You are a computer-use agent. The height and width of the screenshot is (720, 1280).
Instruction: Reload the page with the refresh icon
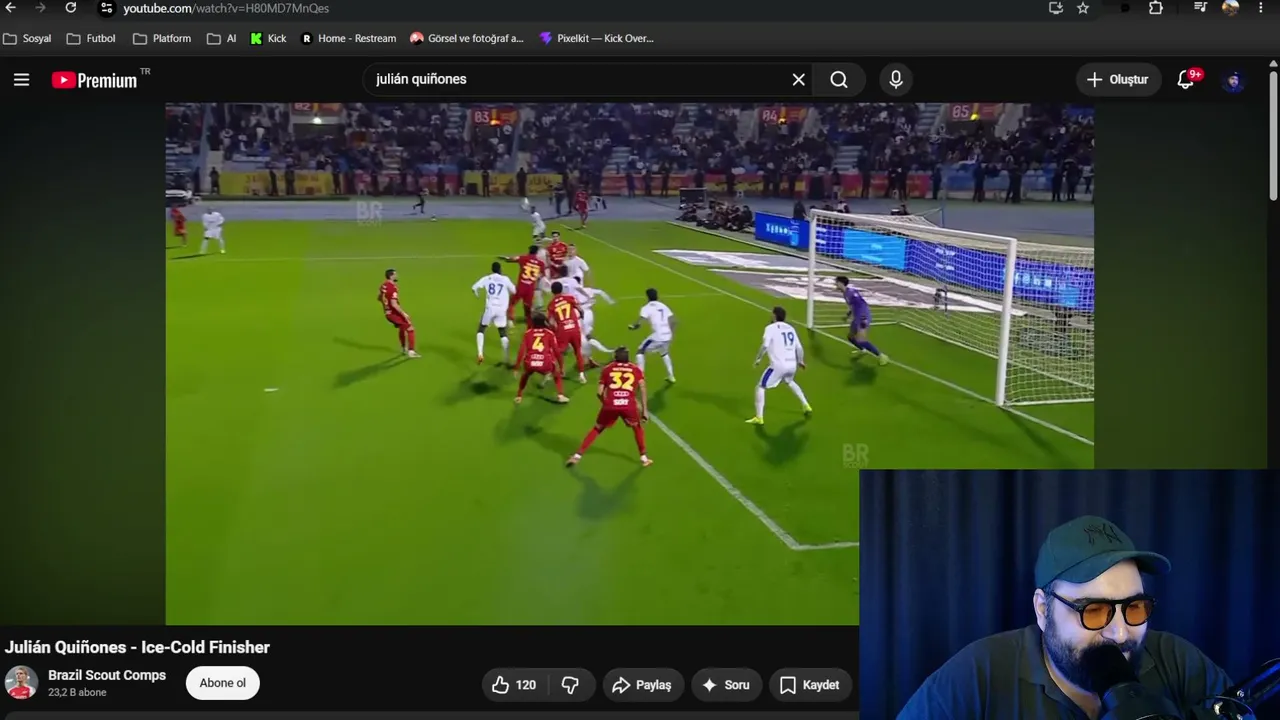click(x=71, y=8)
